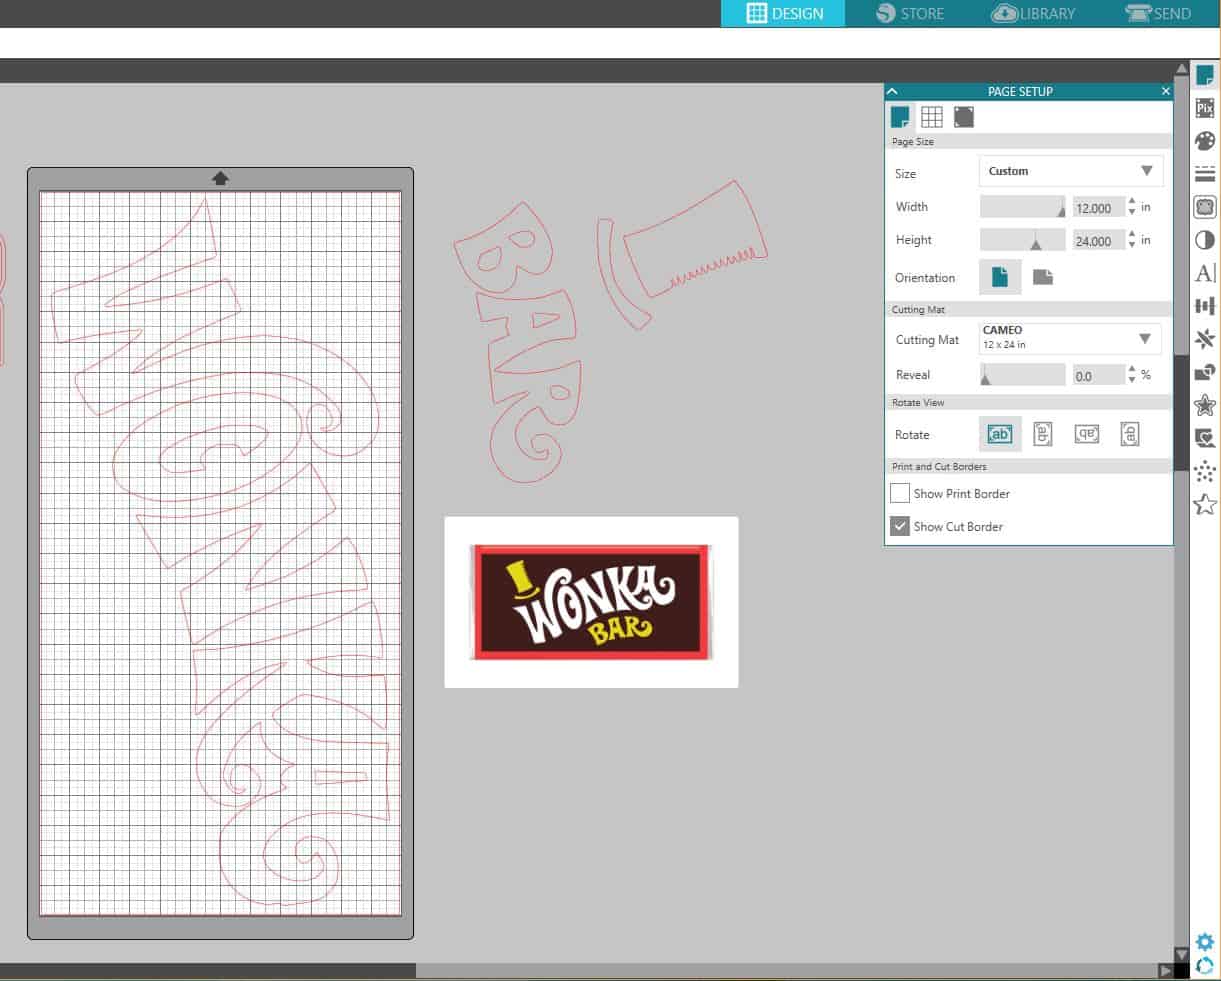Screen dimensions: 1221x981
Task: Open the Replicate panel icon
Action: (x=1204, y=339)
